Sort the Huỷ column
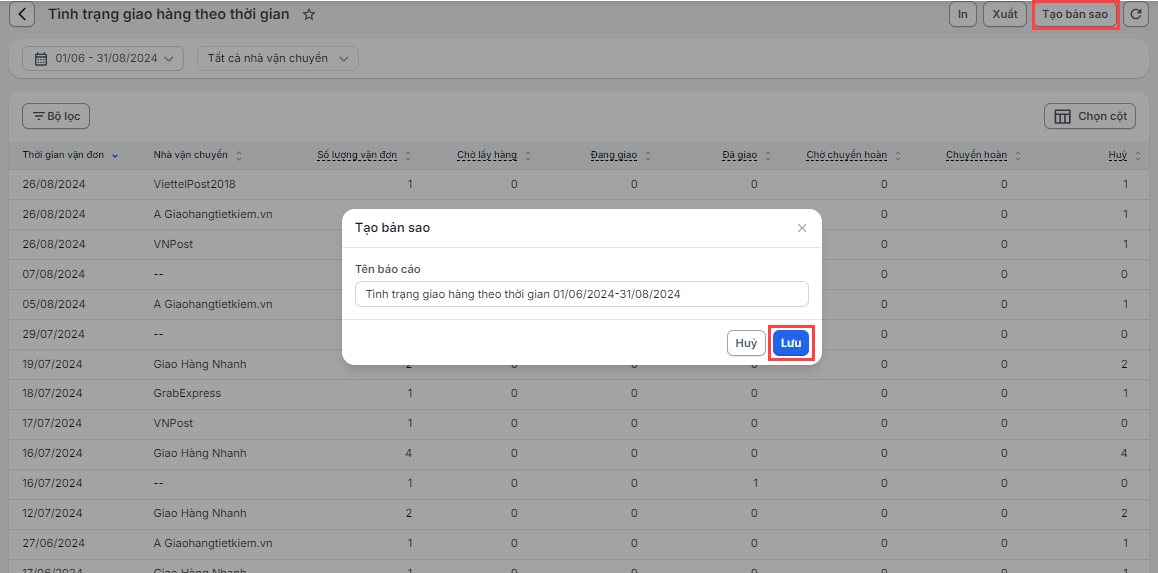This screenshot has width=1158, height=573. point(1137,156)
